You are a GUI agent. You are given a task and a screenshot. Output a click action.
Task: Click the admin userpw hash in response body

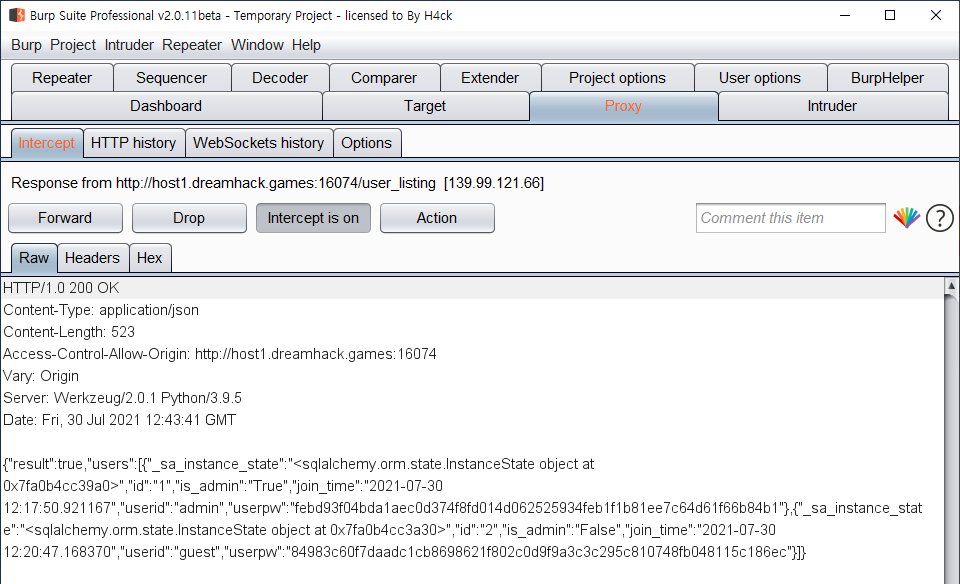tap(536, 508)
